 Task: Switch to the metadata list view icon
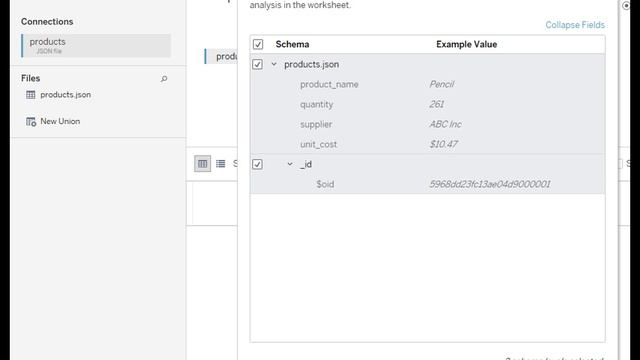pyautogui.click(x=220, y=164)
